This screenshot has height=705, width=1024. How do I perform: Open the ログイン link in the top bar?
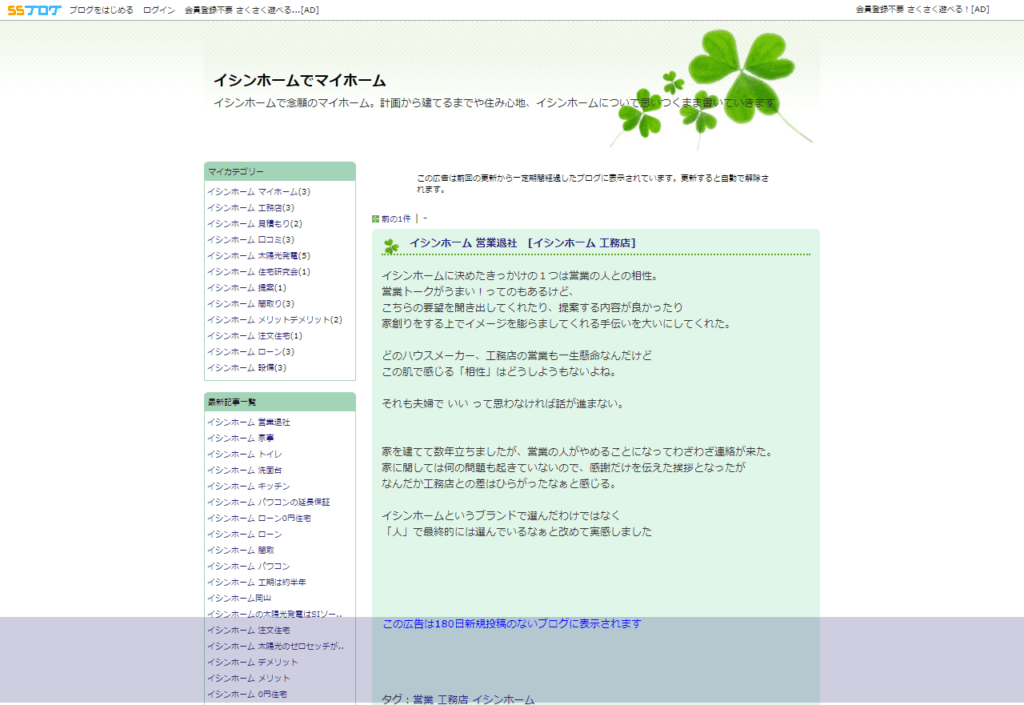click(159, 10)
